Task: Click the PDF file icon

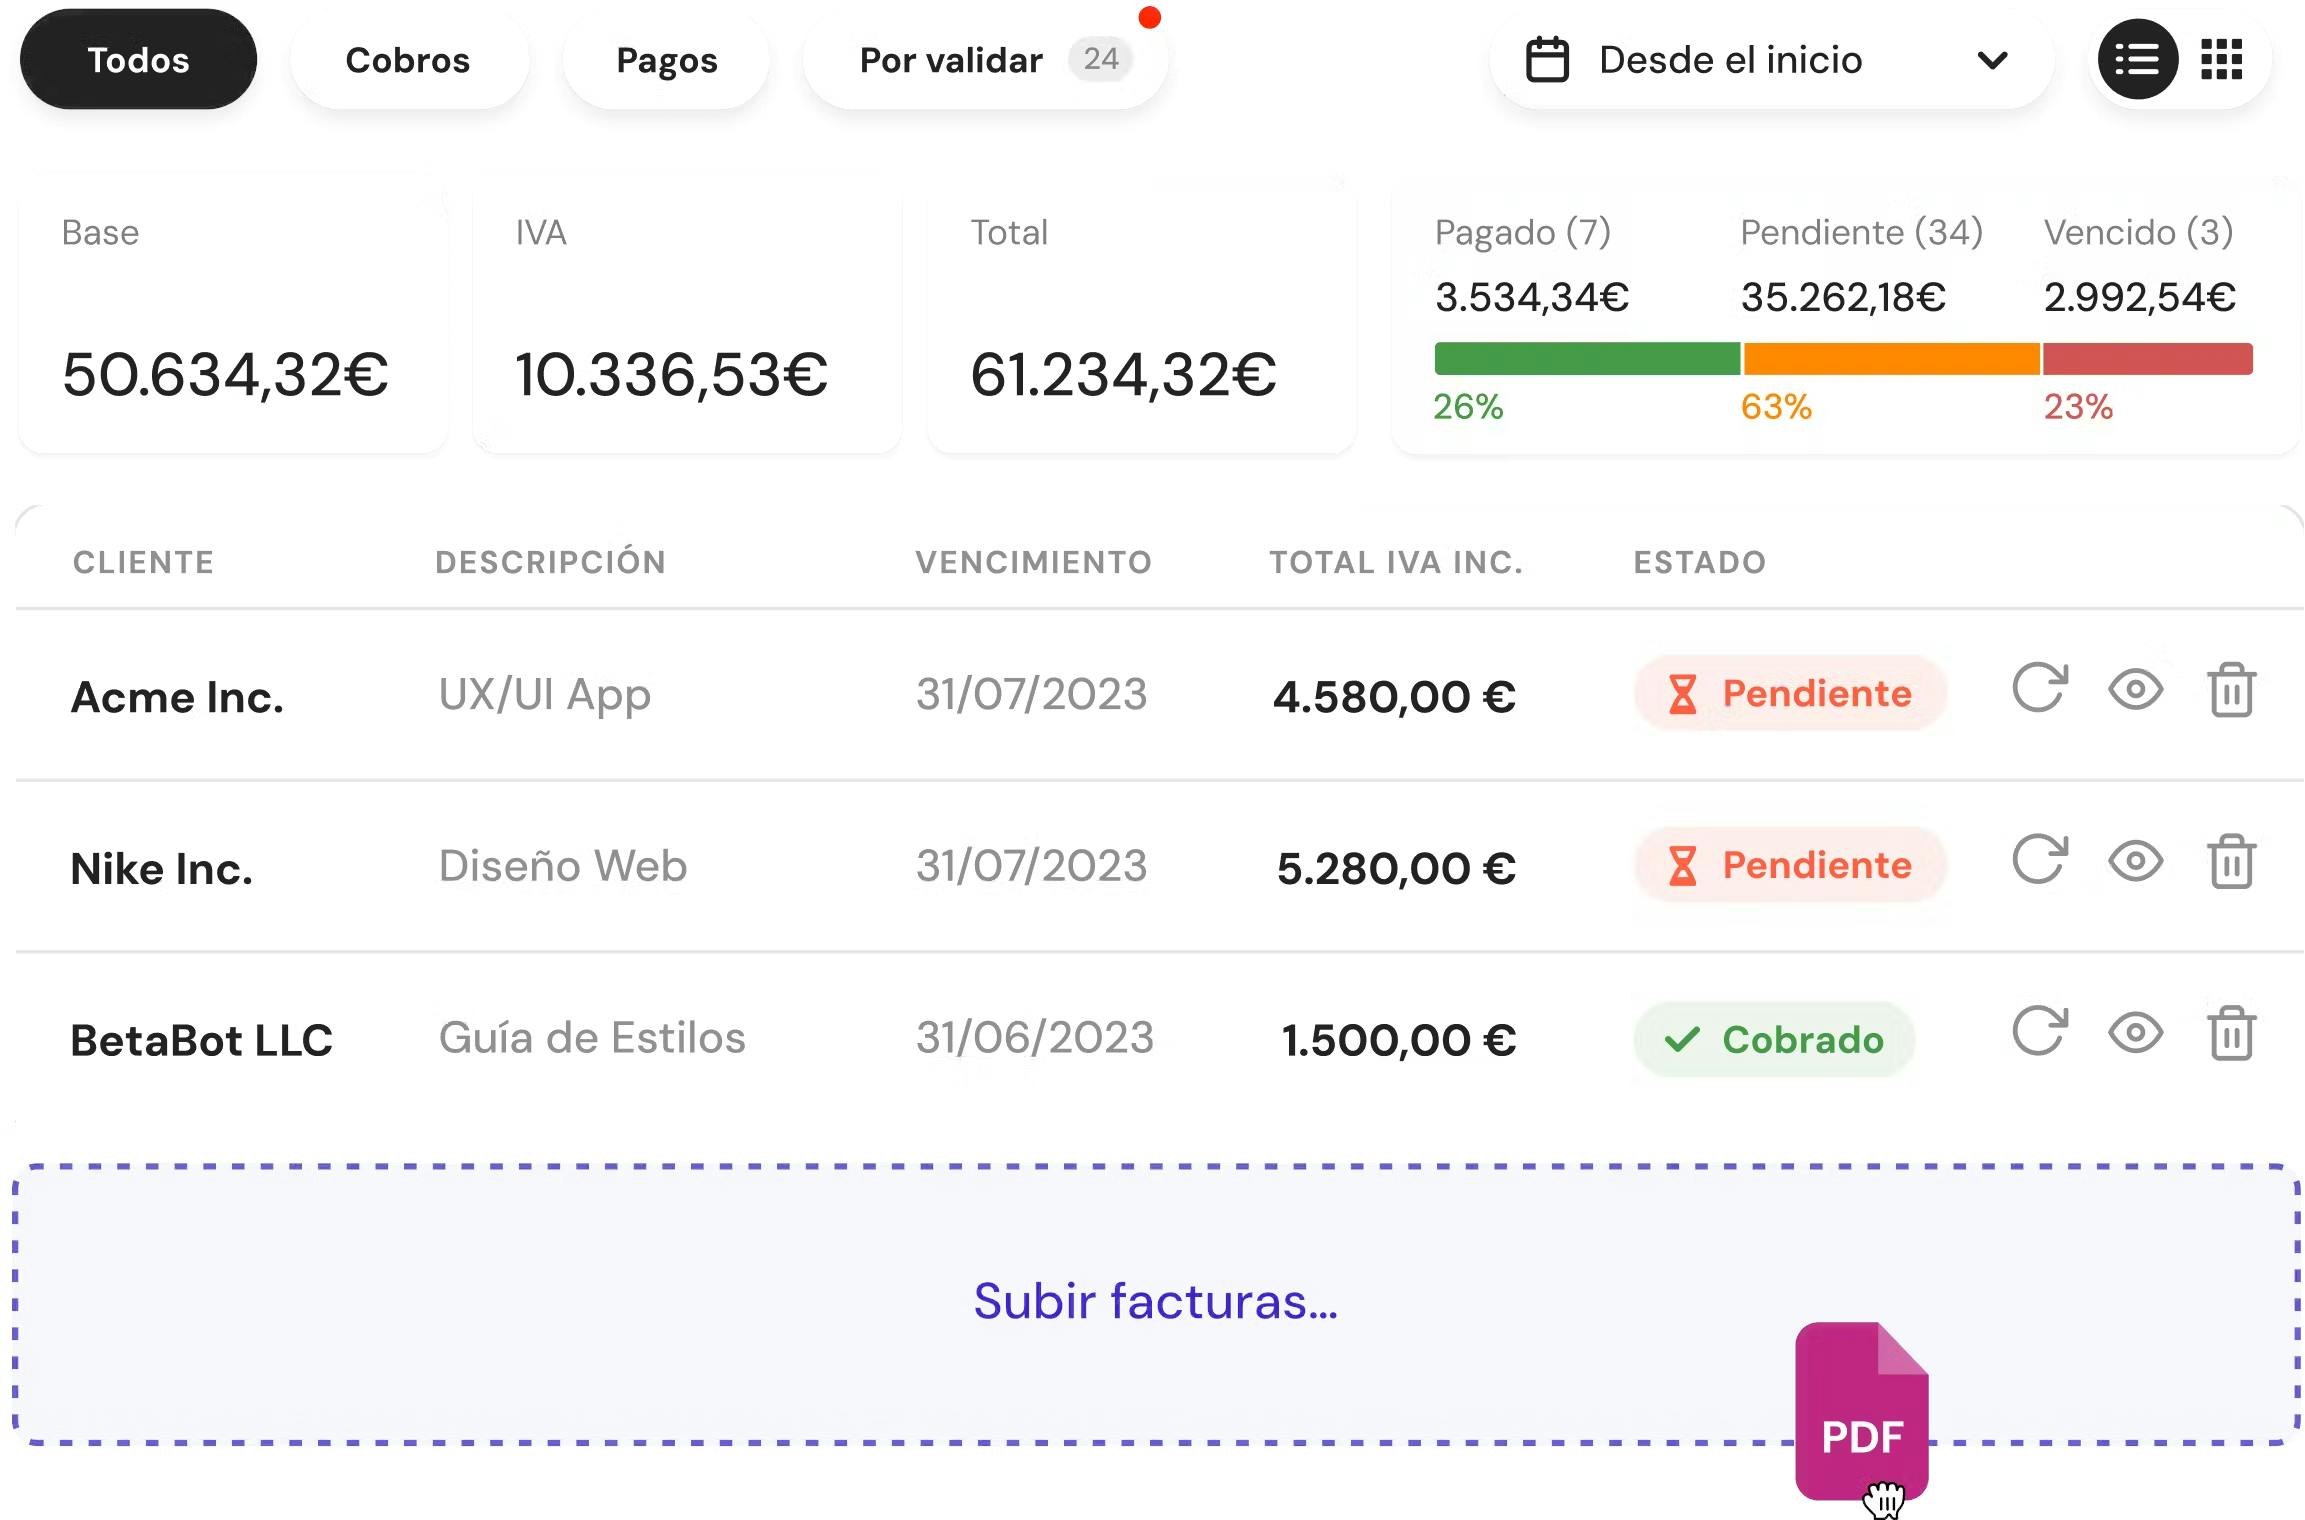Action: [x=1861, y=1410]
